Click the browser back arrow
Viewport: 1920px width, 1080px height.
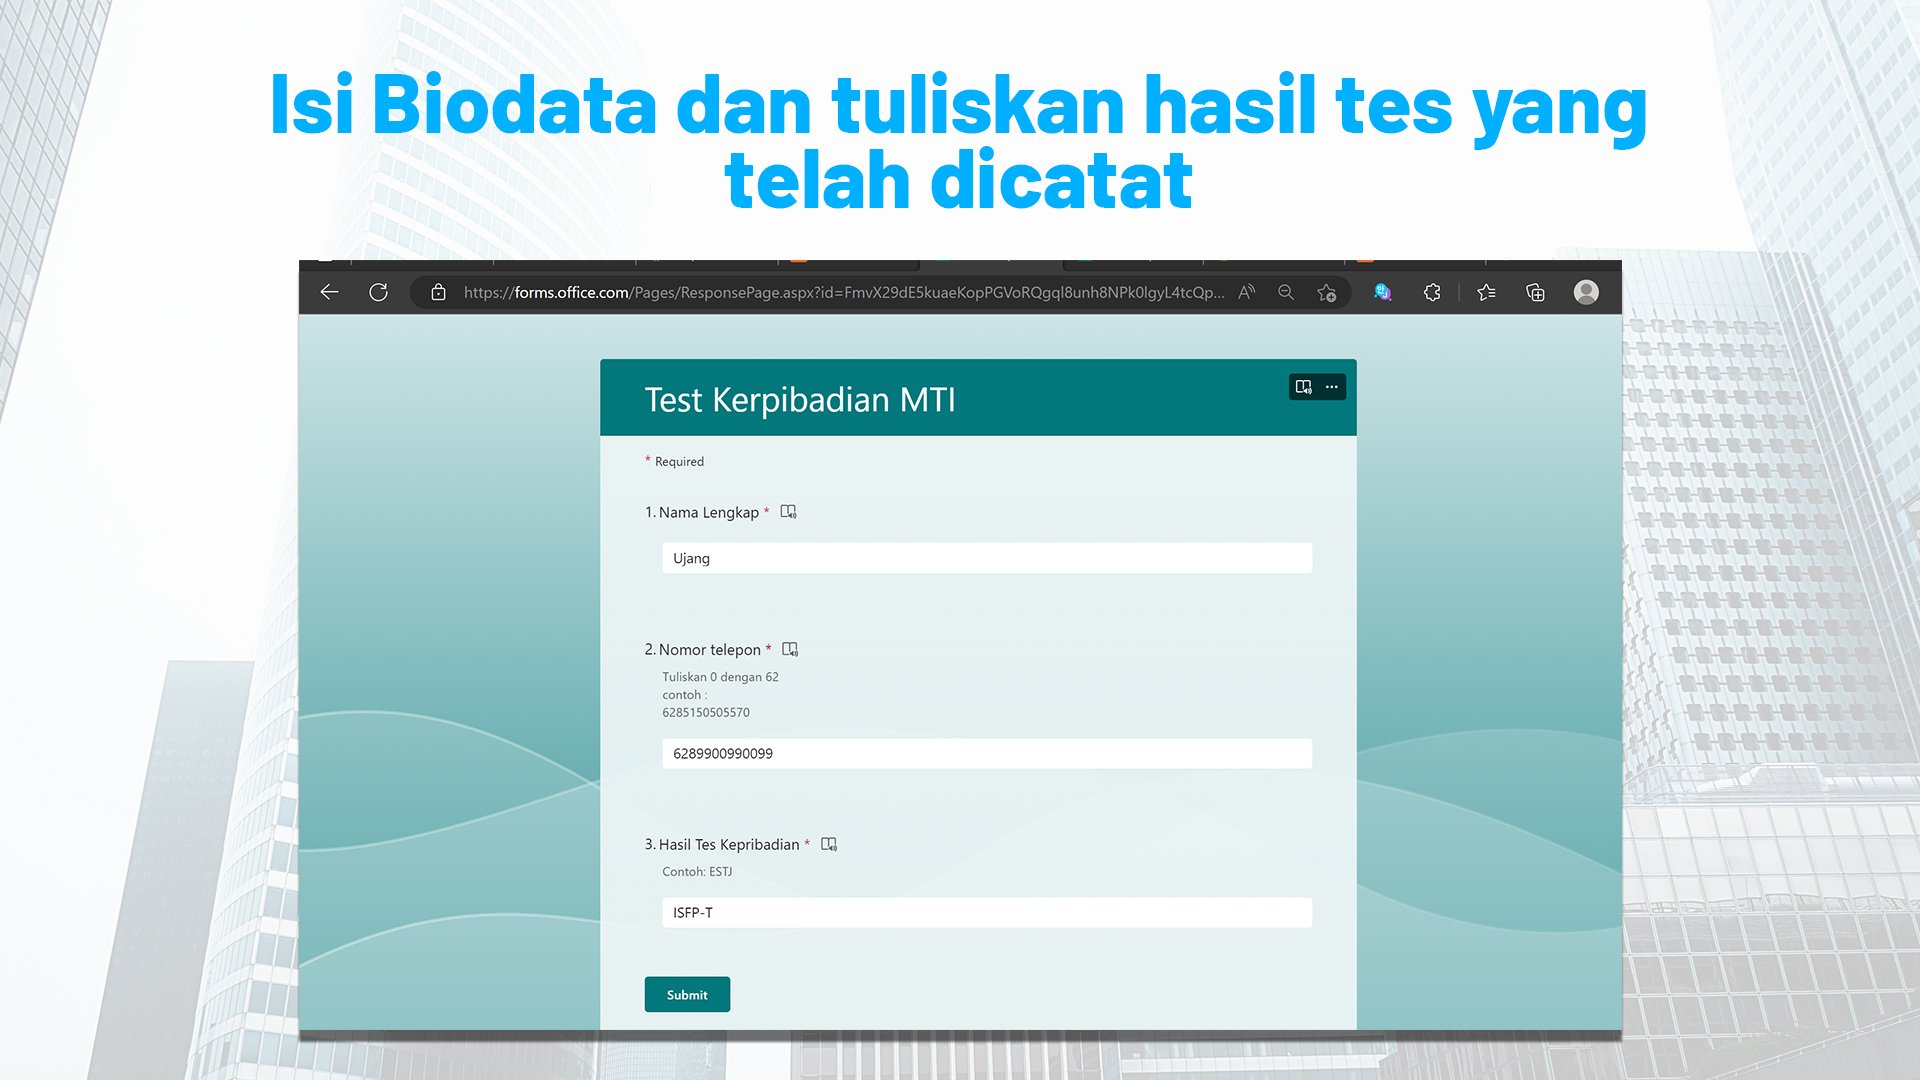pyautogui.click(x=329, y=292)
